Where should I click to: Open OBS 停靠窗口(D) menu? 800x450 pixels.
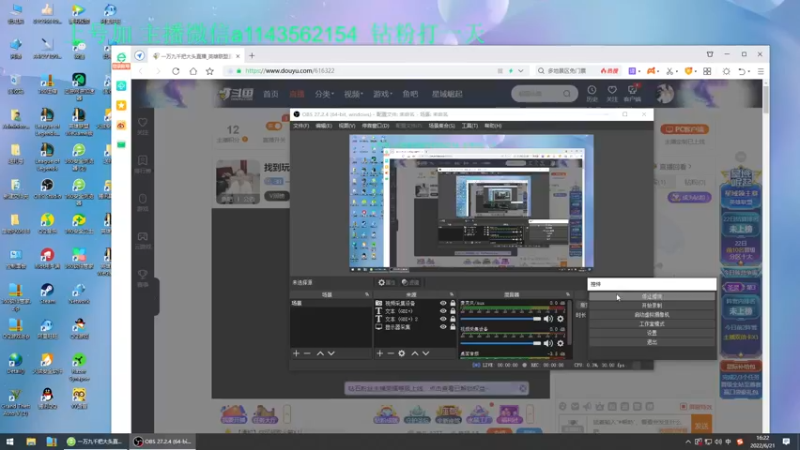tap(376, 126)
